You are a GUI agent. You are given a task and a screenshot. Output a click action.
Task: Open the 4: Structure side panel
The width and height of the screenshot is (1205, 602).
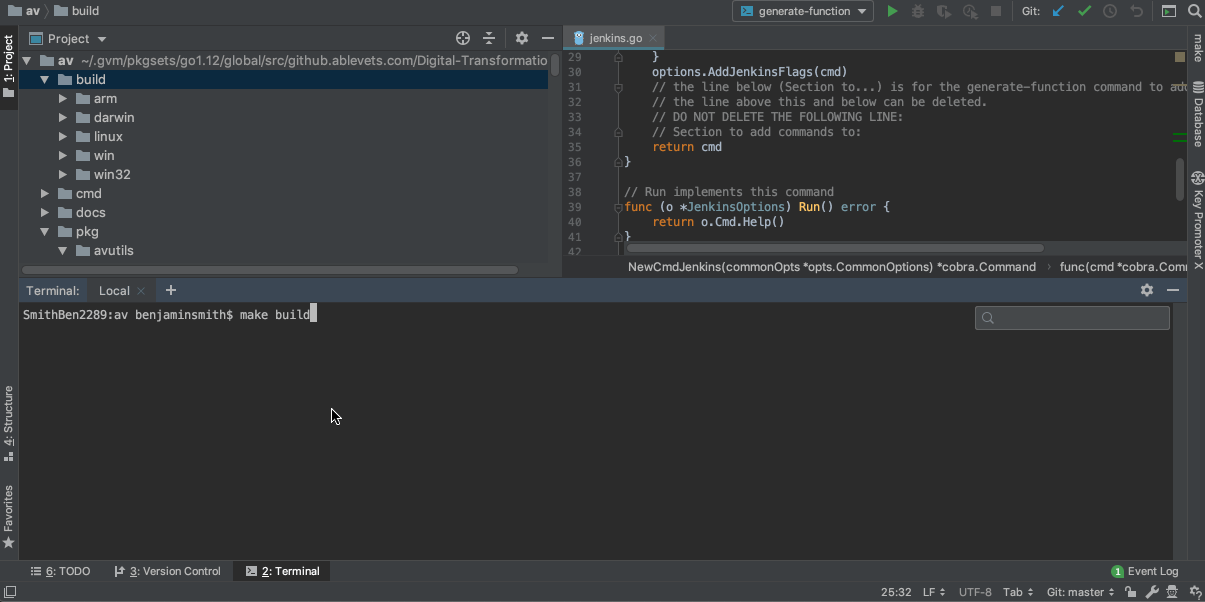click(x=8, y=423)
